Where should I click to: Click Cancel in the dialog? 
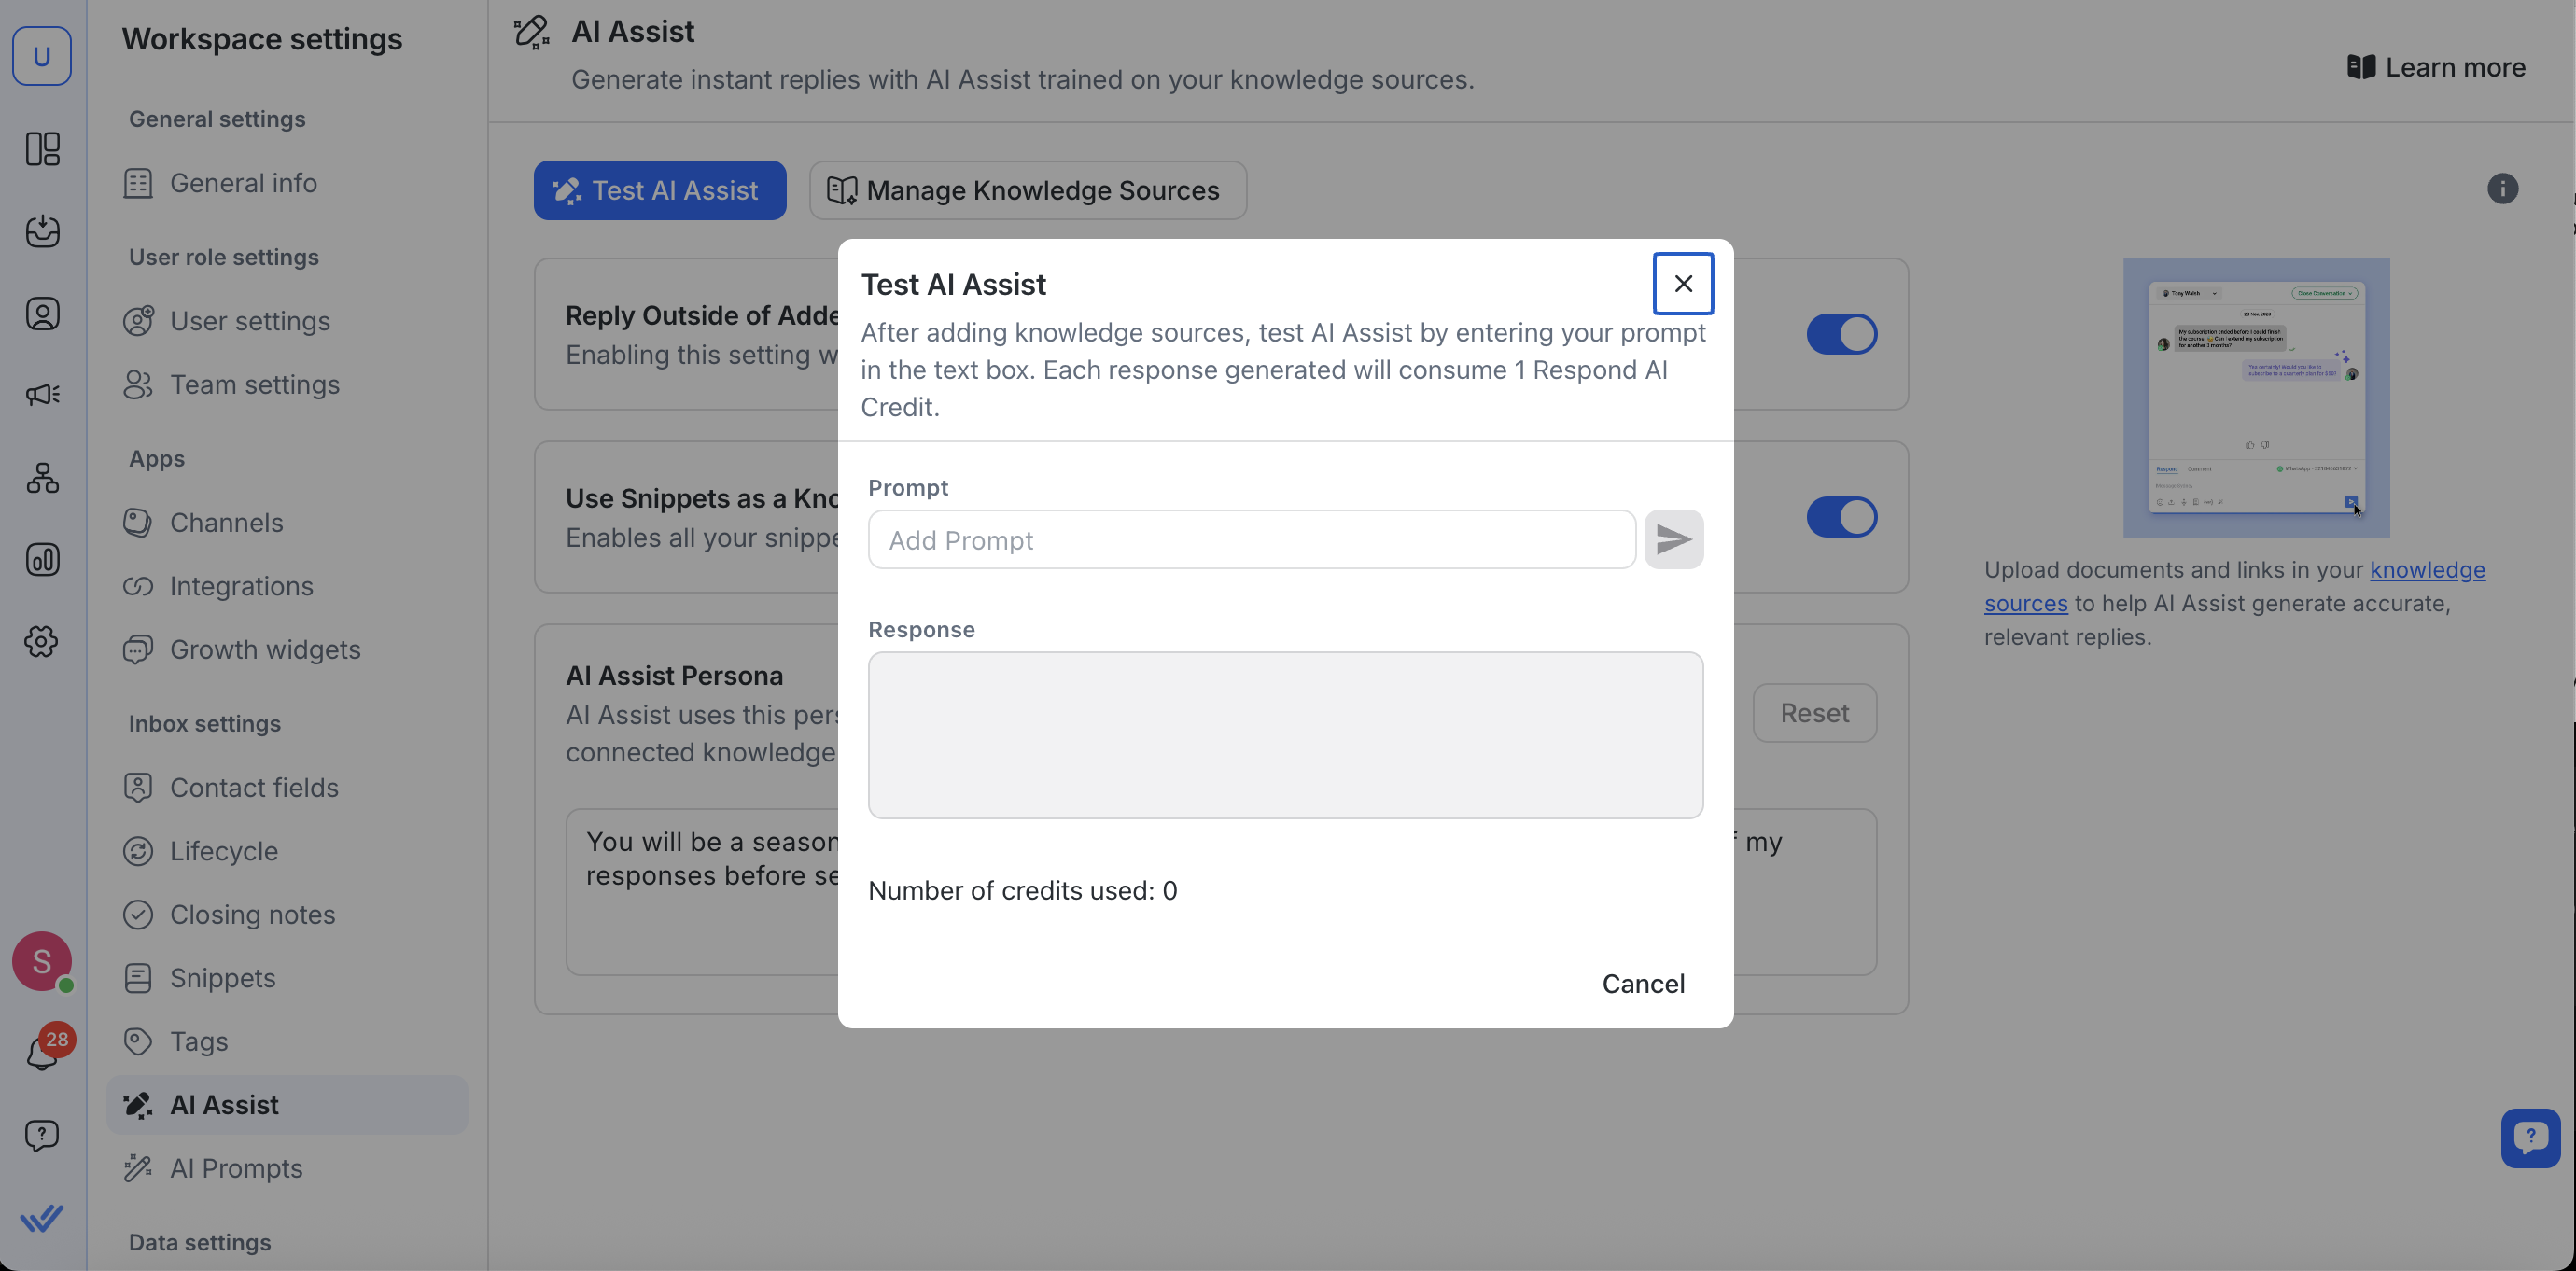click(x=1643, y=984)
